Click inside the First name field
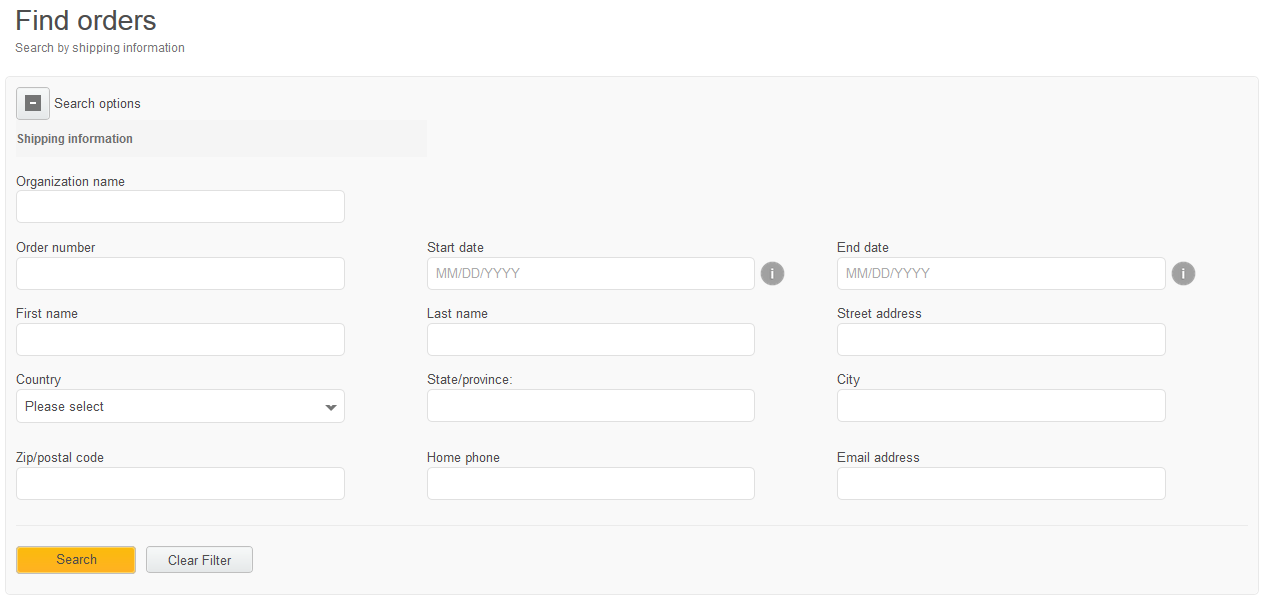Viewport: 1262px width, 596px height. [x=180, y=339]
